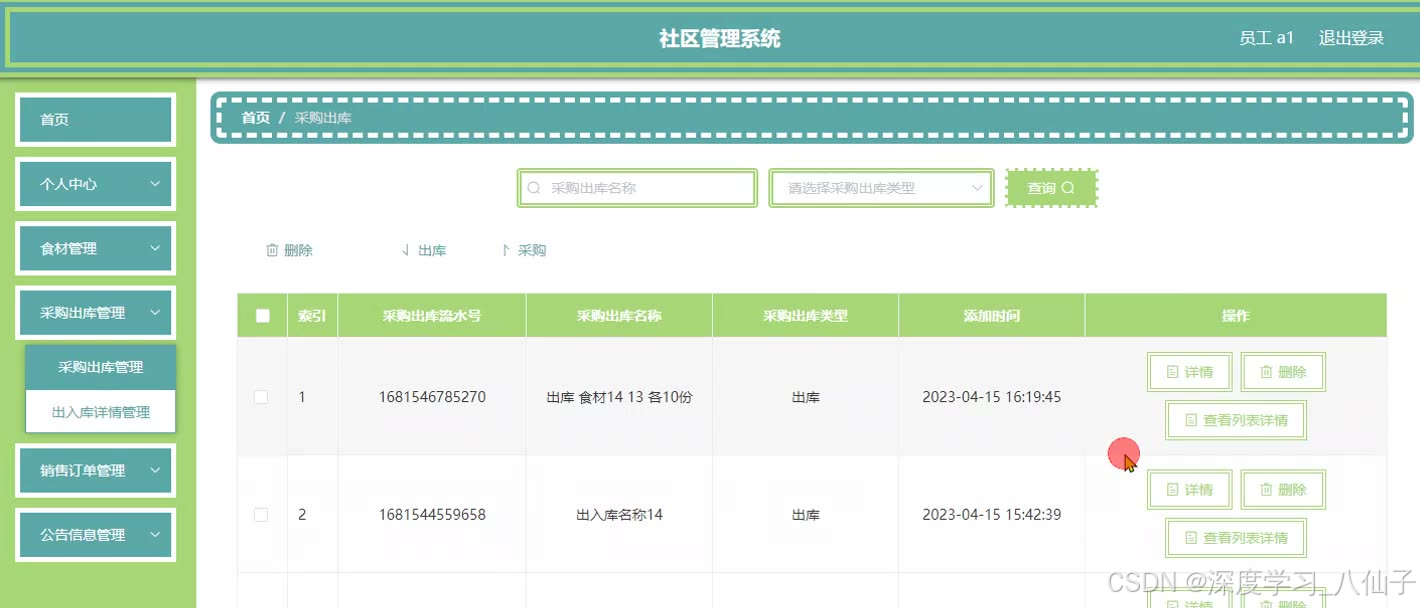Open the 请选择采购出库类型 dropdown
1420x608 pixels.
click(880, 187)
